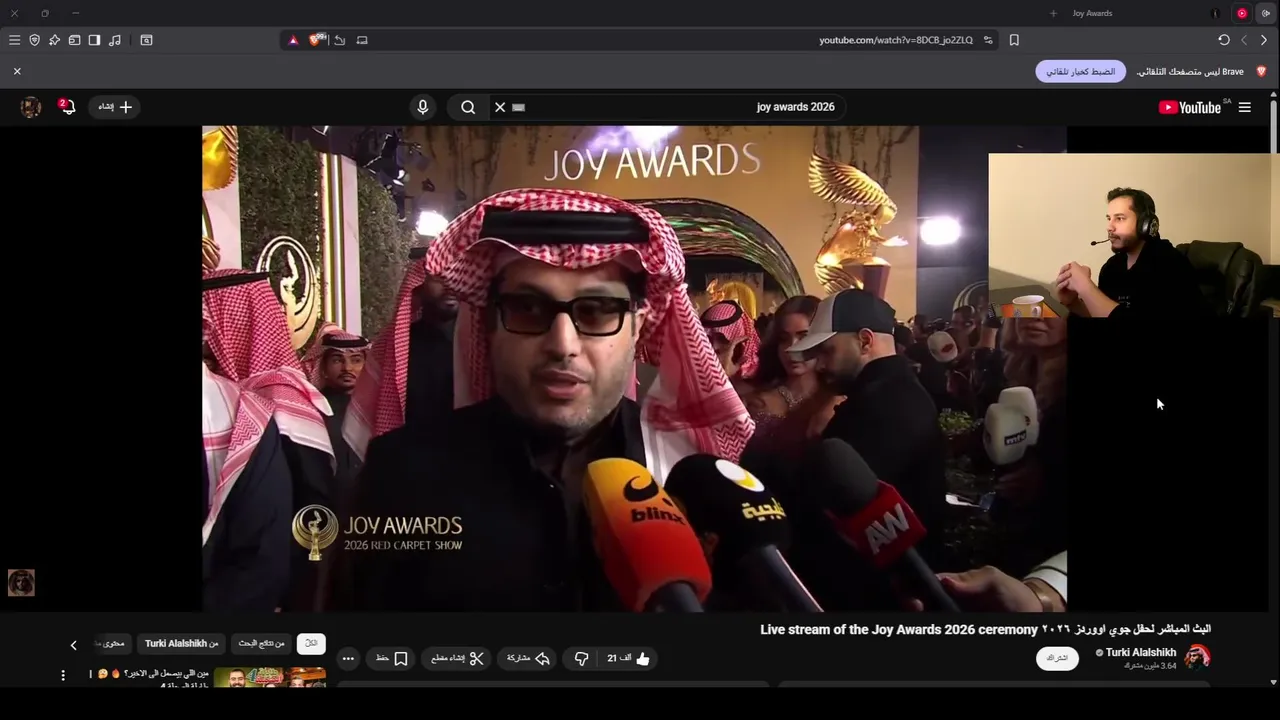Click the music note playlist icon
1280x720 pixels.
tap(115, 40)
